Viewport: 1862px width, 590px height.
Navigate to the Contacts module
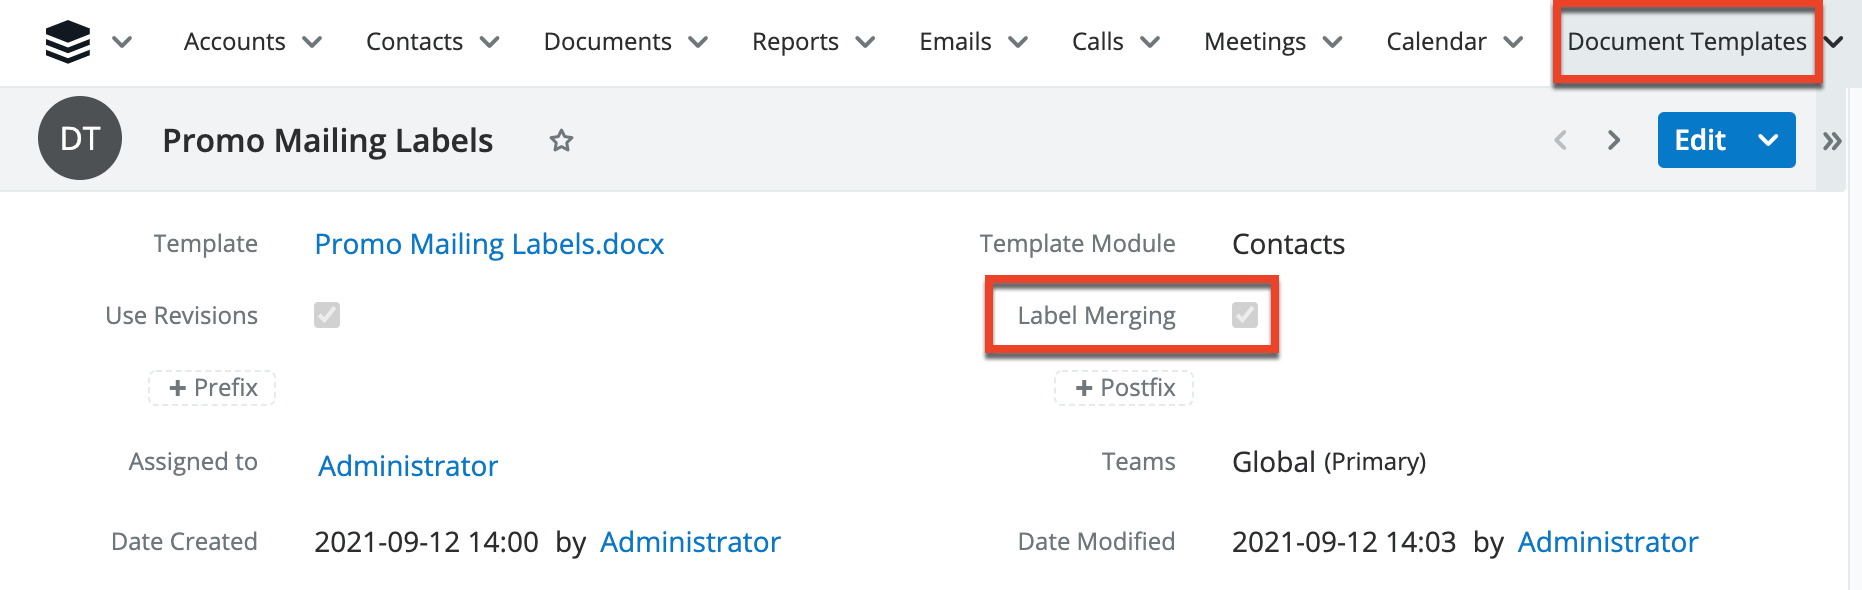pos(414,42)
